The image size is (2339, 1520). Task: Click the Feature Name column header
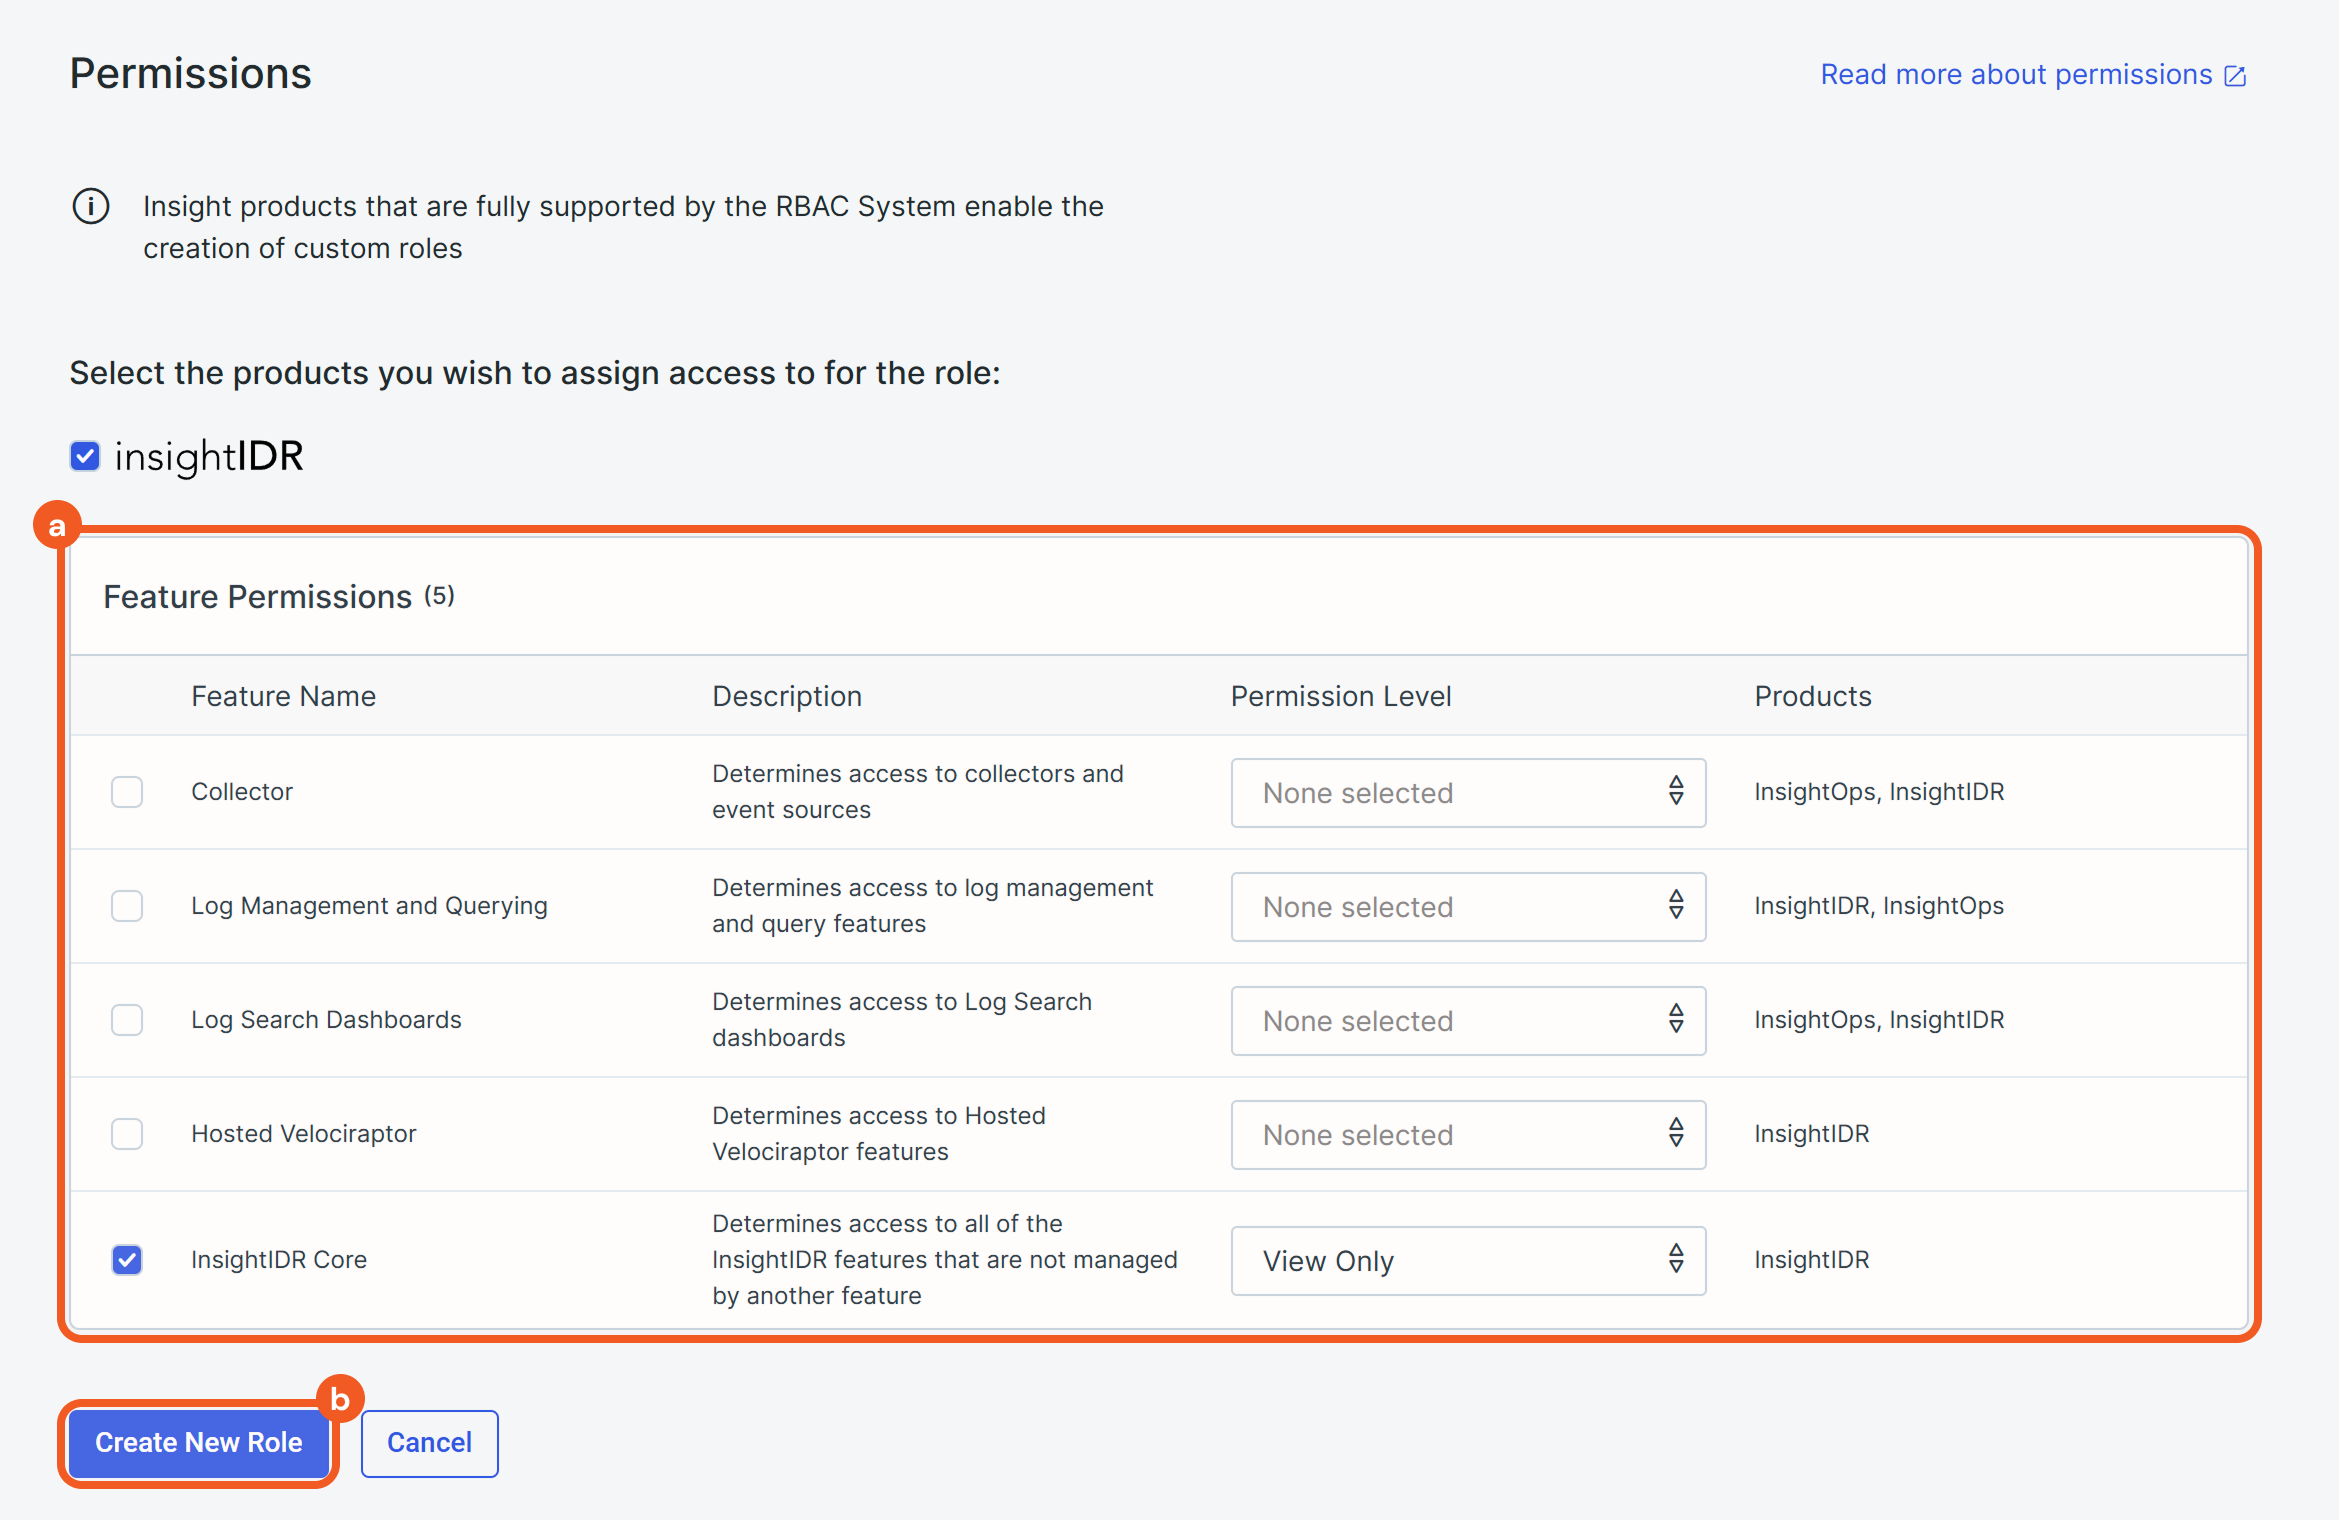[283, 696]
